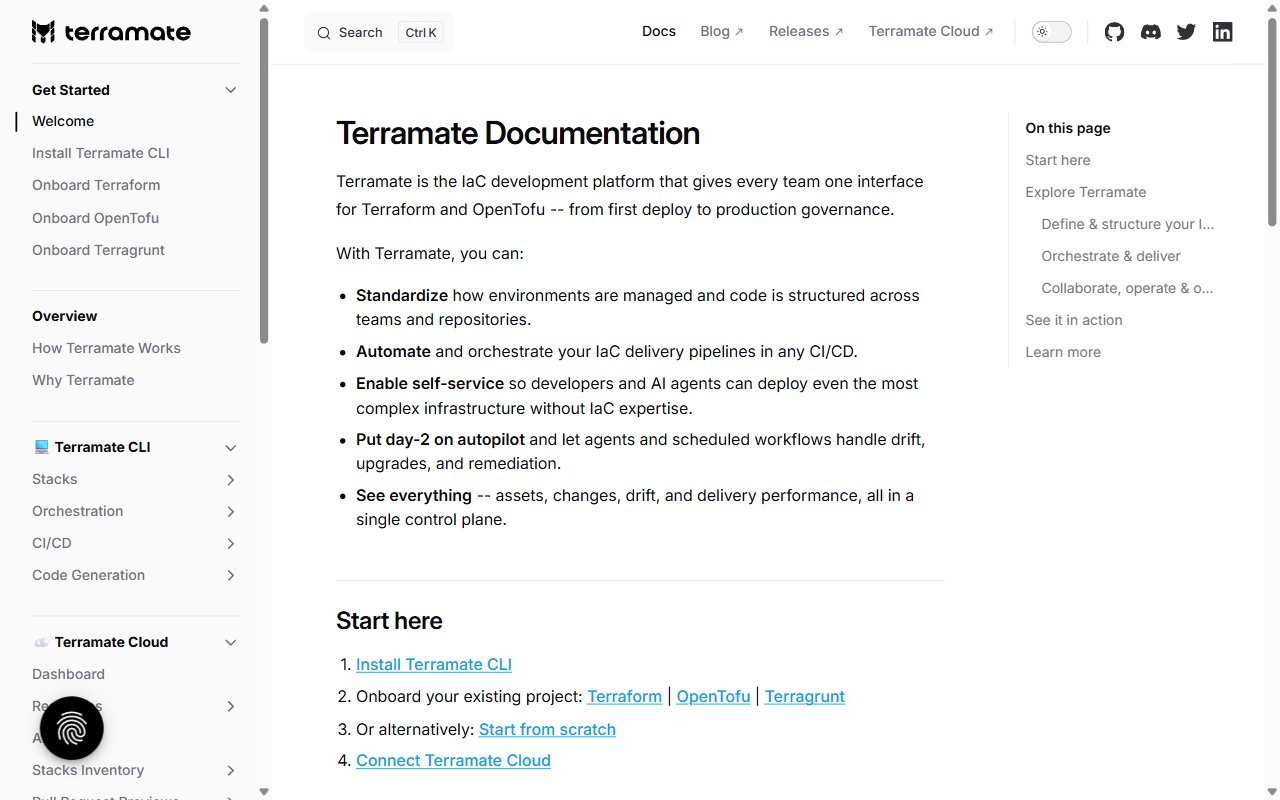The height and width of the screenshot is (800, 1280).
Task: Click the search magnifier icon
Action: tap(324, 33)
